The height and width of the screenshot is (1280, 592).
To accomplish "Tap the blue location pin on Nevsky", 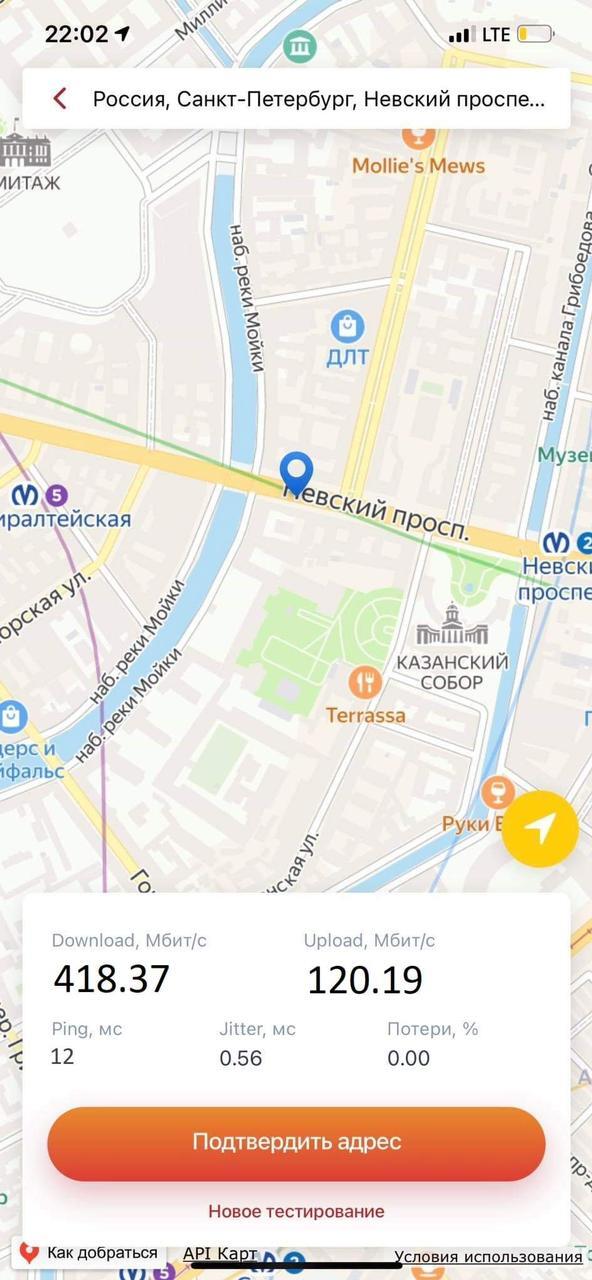I will (x=296, y=474).
